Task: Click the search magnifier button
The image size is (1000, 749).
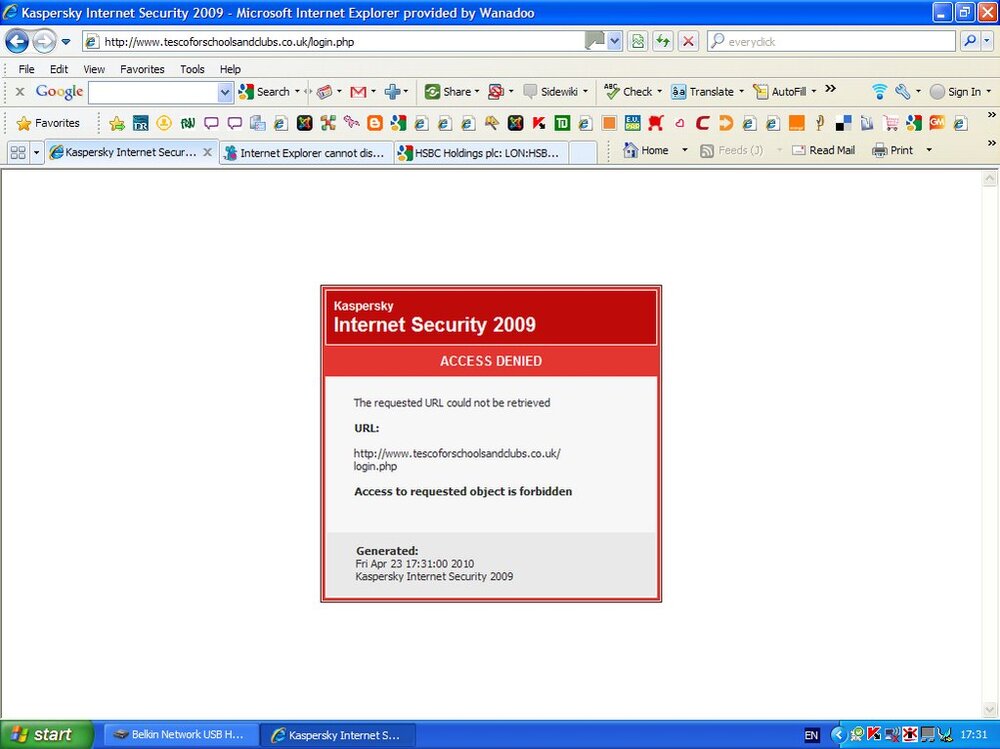Action: (x=969, y=42)
